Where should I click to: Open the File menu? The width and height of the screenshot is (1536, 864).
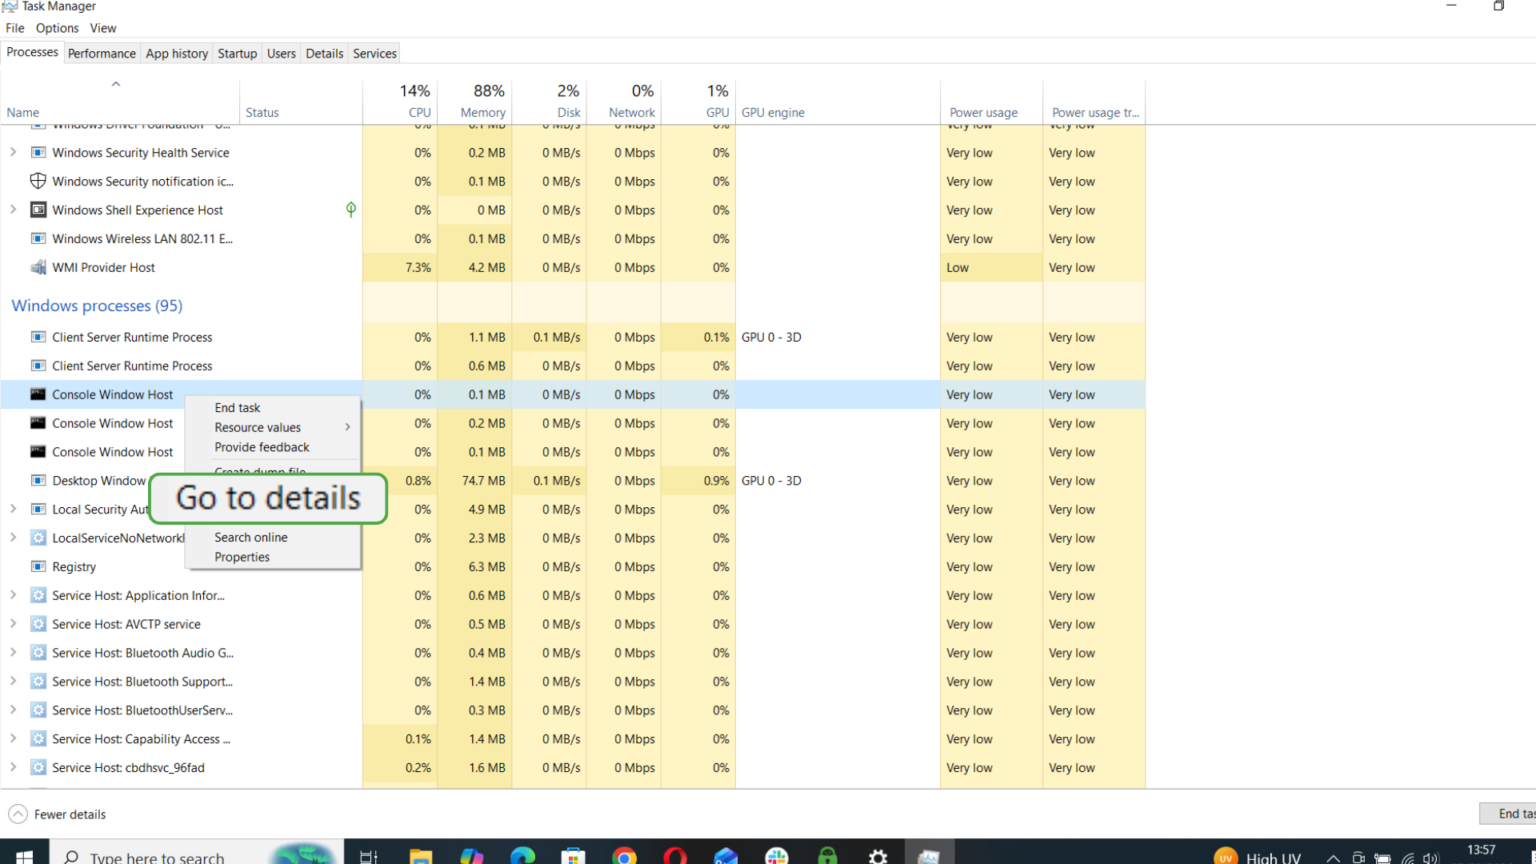[x=15, y=28]
